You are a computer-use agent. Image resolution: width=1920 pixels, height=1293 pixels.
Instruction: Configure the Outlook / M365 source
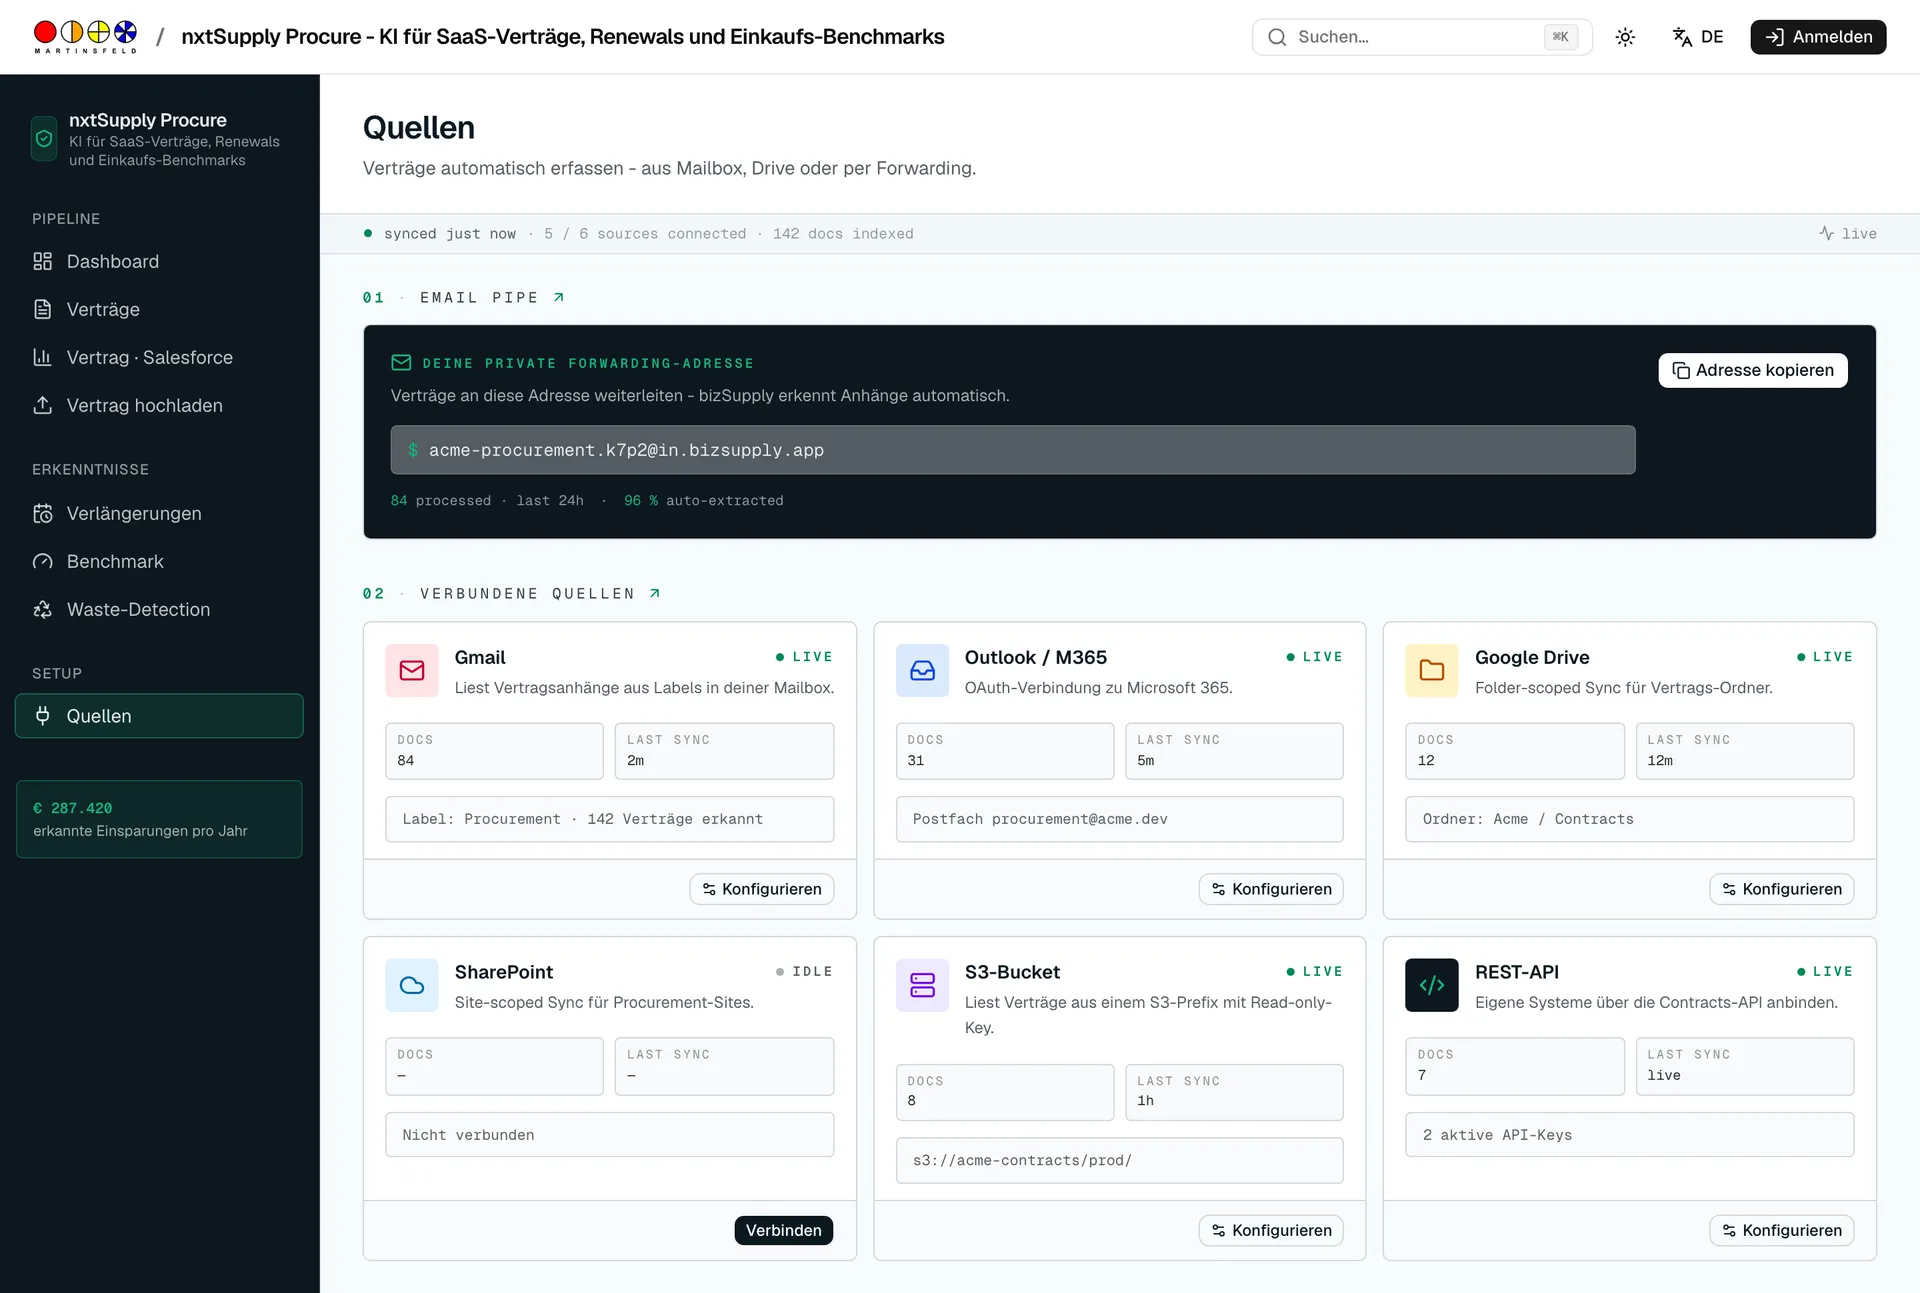pos(1271,889)
